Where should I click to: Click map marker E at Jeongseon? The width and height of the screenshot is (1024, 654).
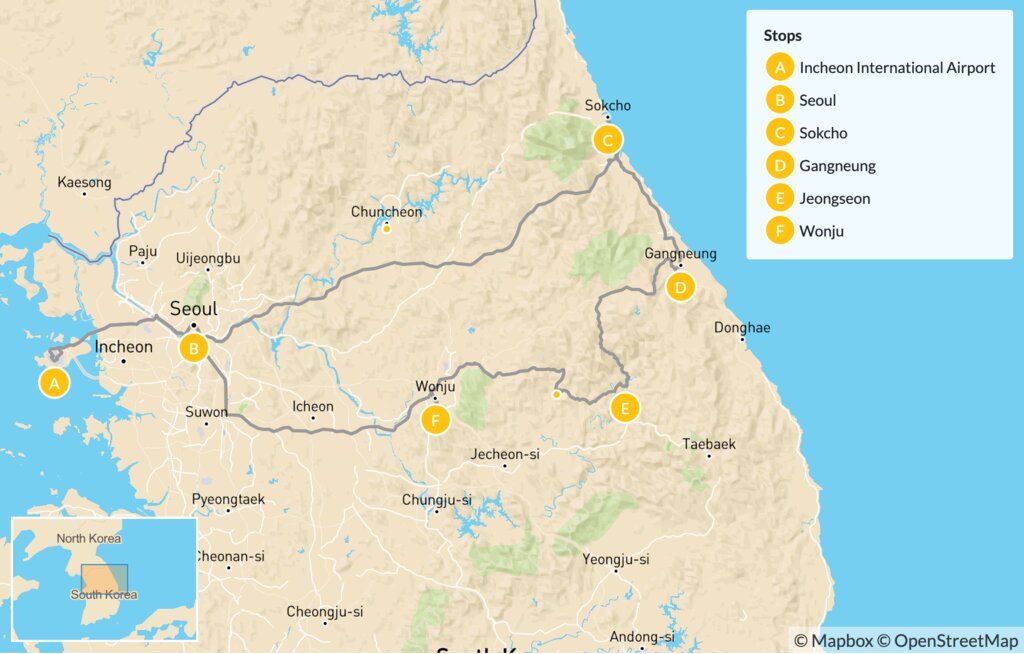tap(624, 407)
